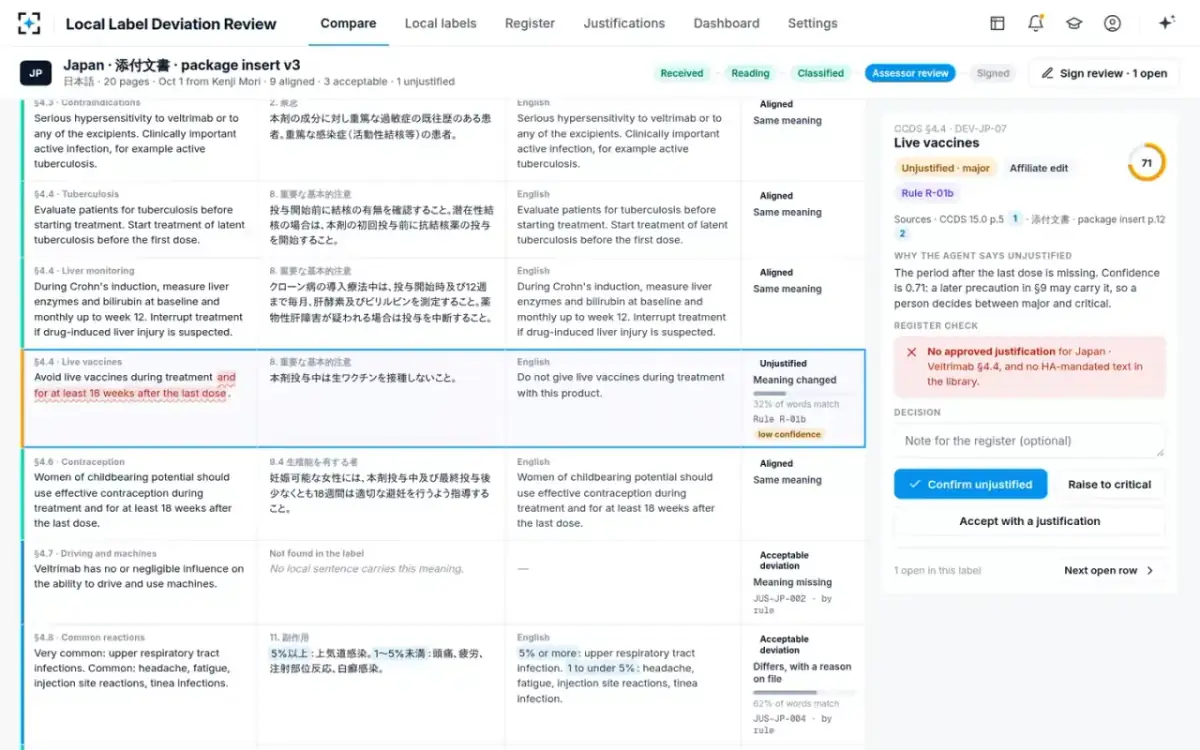Confirm the deviation as unjustified
Screen dimensions: 1200x750
pyautogui.click(x=970, y=484)
